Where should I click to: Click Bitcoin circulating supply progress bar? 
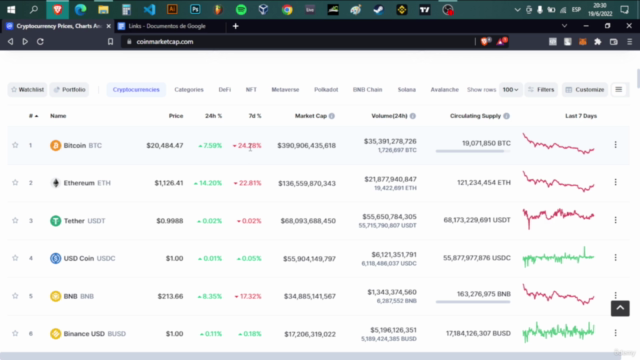[x=473, y=151]
